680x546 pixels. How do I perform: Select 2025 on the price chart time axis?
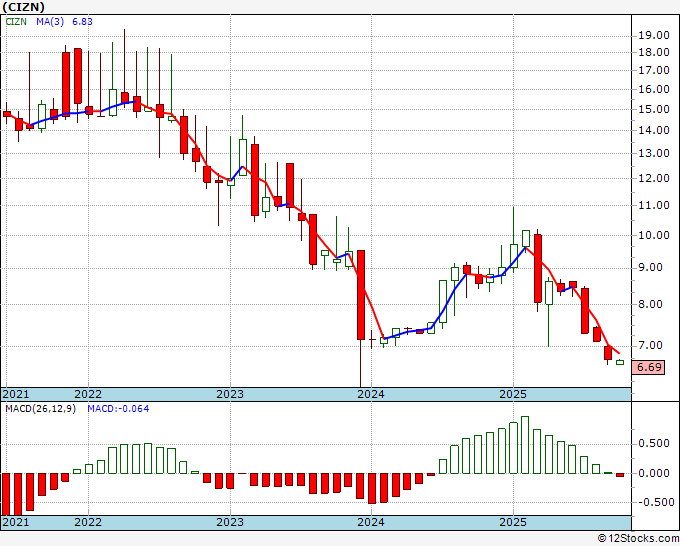click(513, 394)
